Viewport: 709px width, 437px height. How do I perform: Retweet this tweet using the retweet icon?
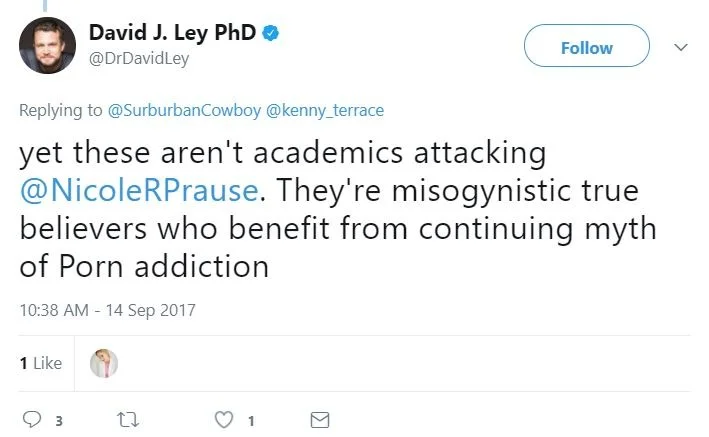126,420
